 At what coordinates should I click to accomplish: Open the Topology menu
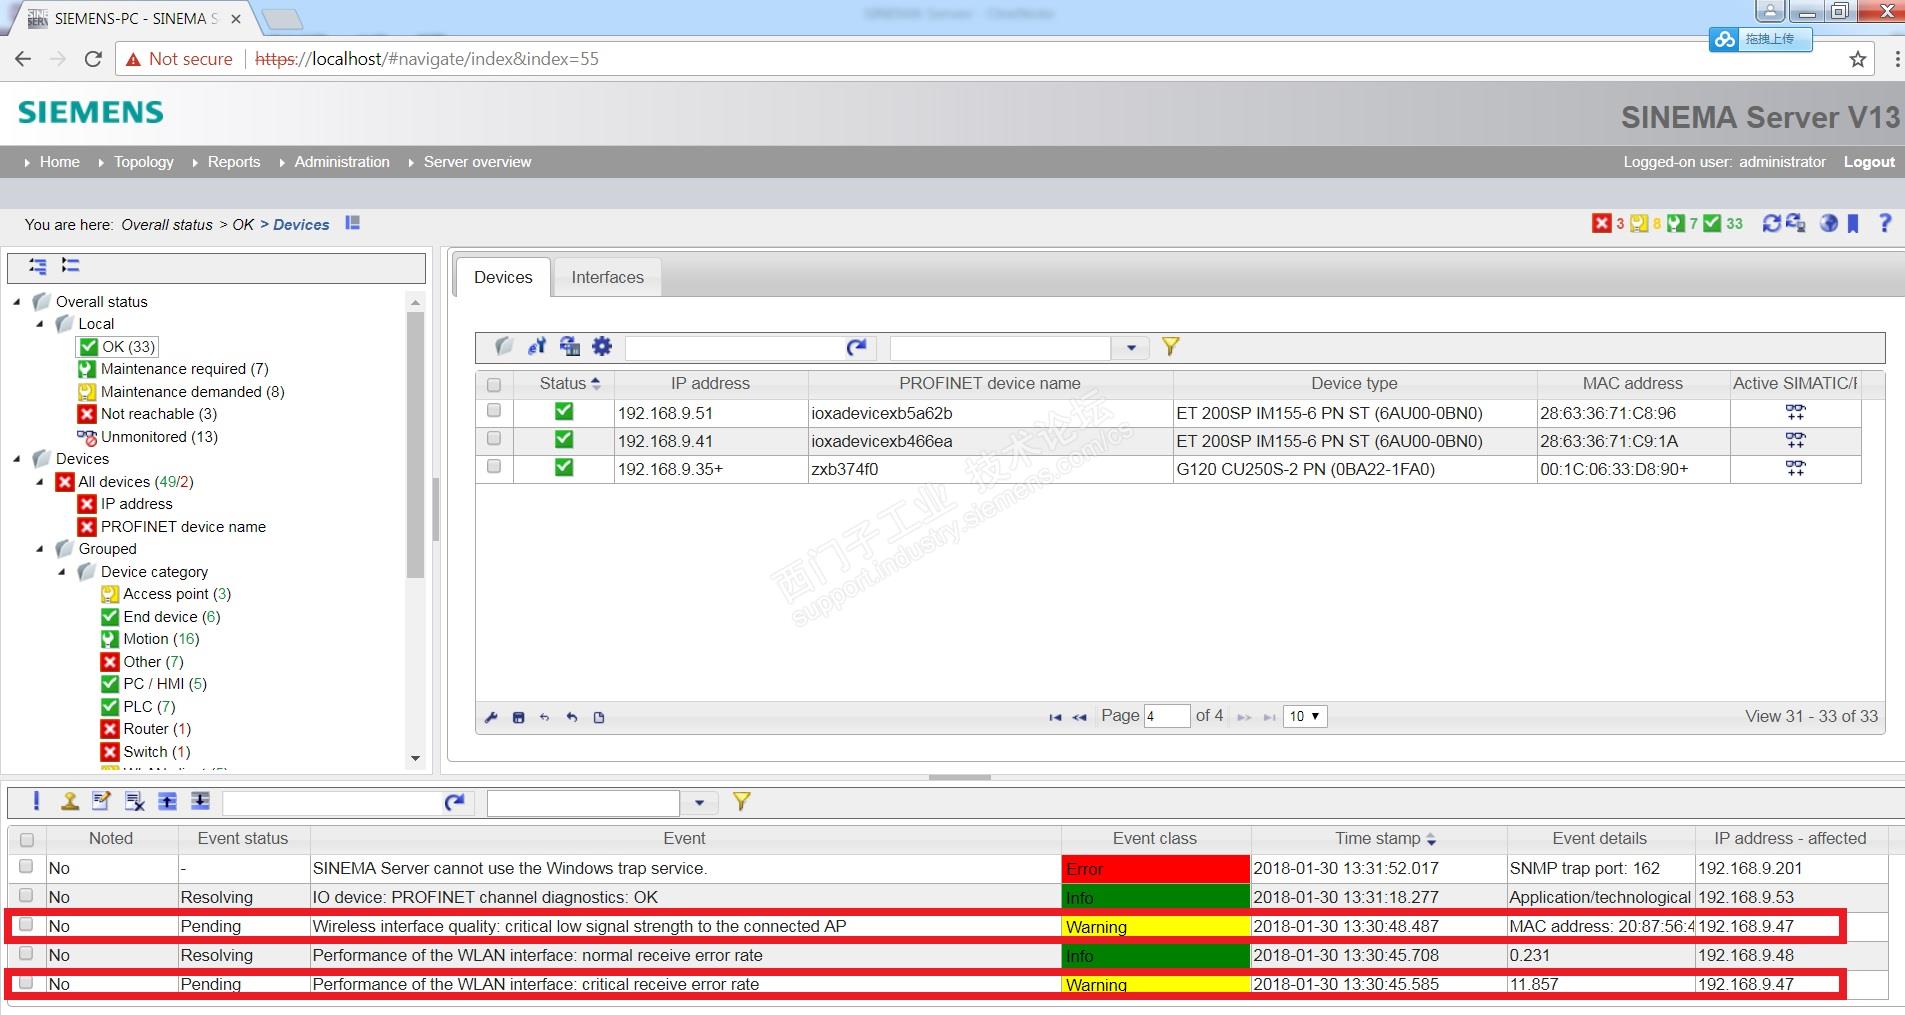(x=143, y=162)
